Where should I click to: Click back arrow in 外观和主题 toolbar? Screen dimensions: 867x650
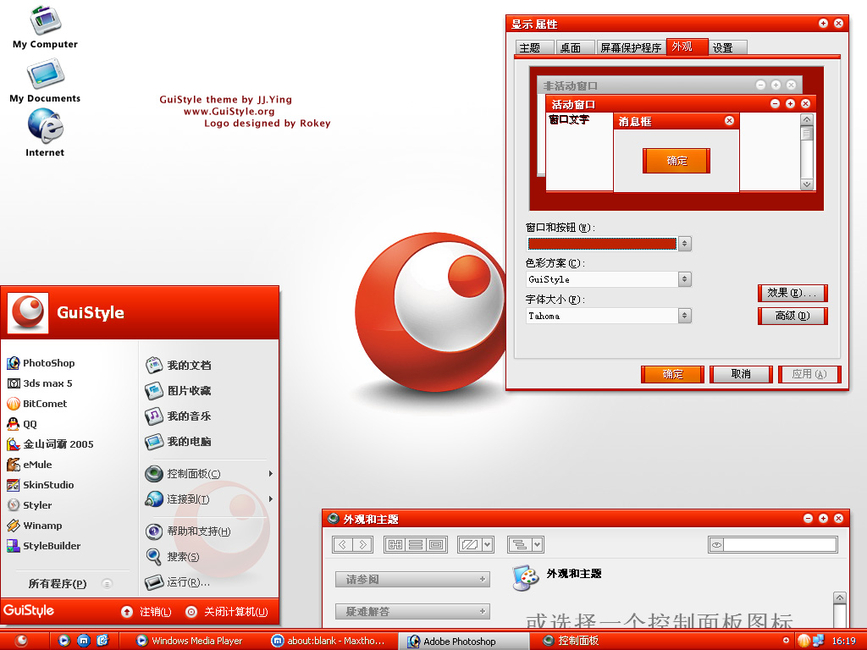click(343, 545)
